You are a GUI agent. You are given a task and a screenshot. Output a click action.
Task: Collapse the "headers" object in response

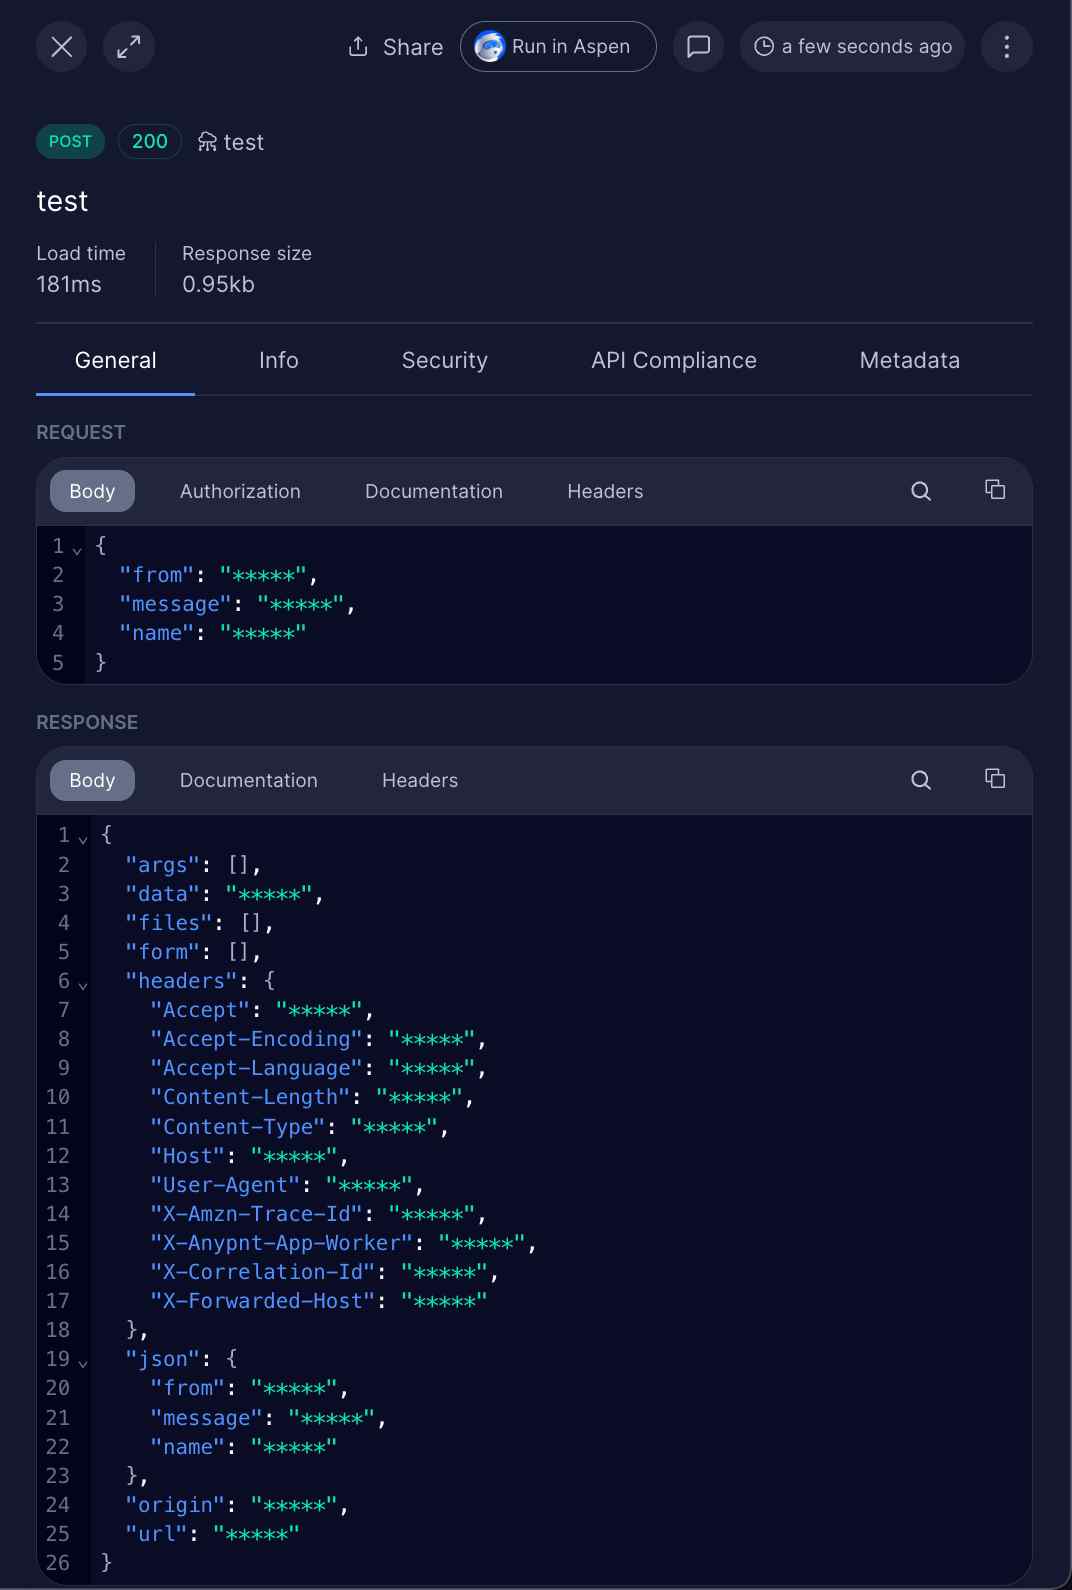(x=83, y=984)
